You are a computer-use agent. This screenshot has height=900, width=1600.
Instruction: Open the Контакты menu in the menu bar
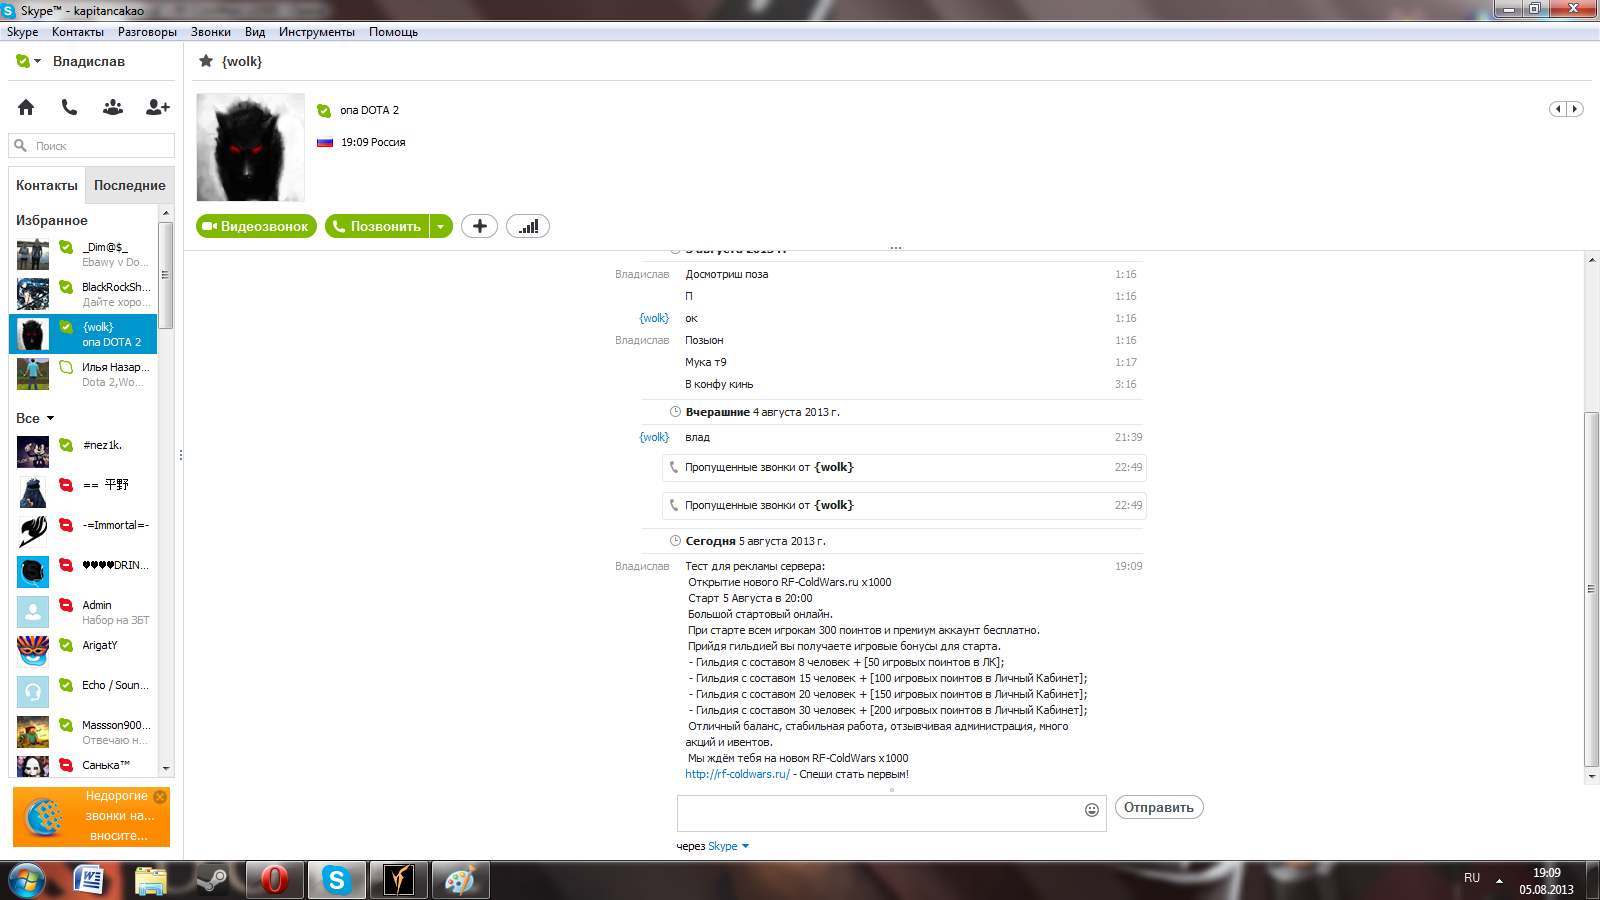point(78,32)
